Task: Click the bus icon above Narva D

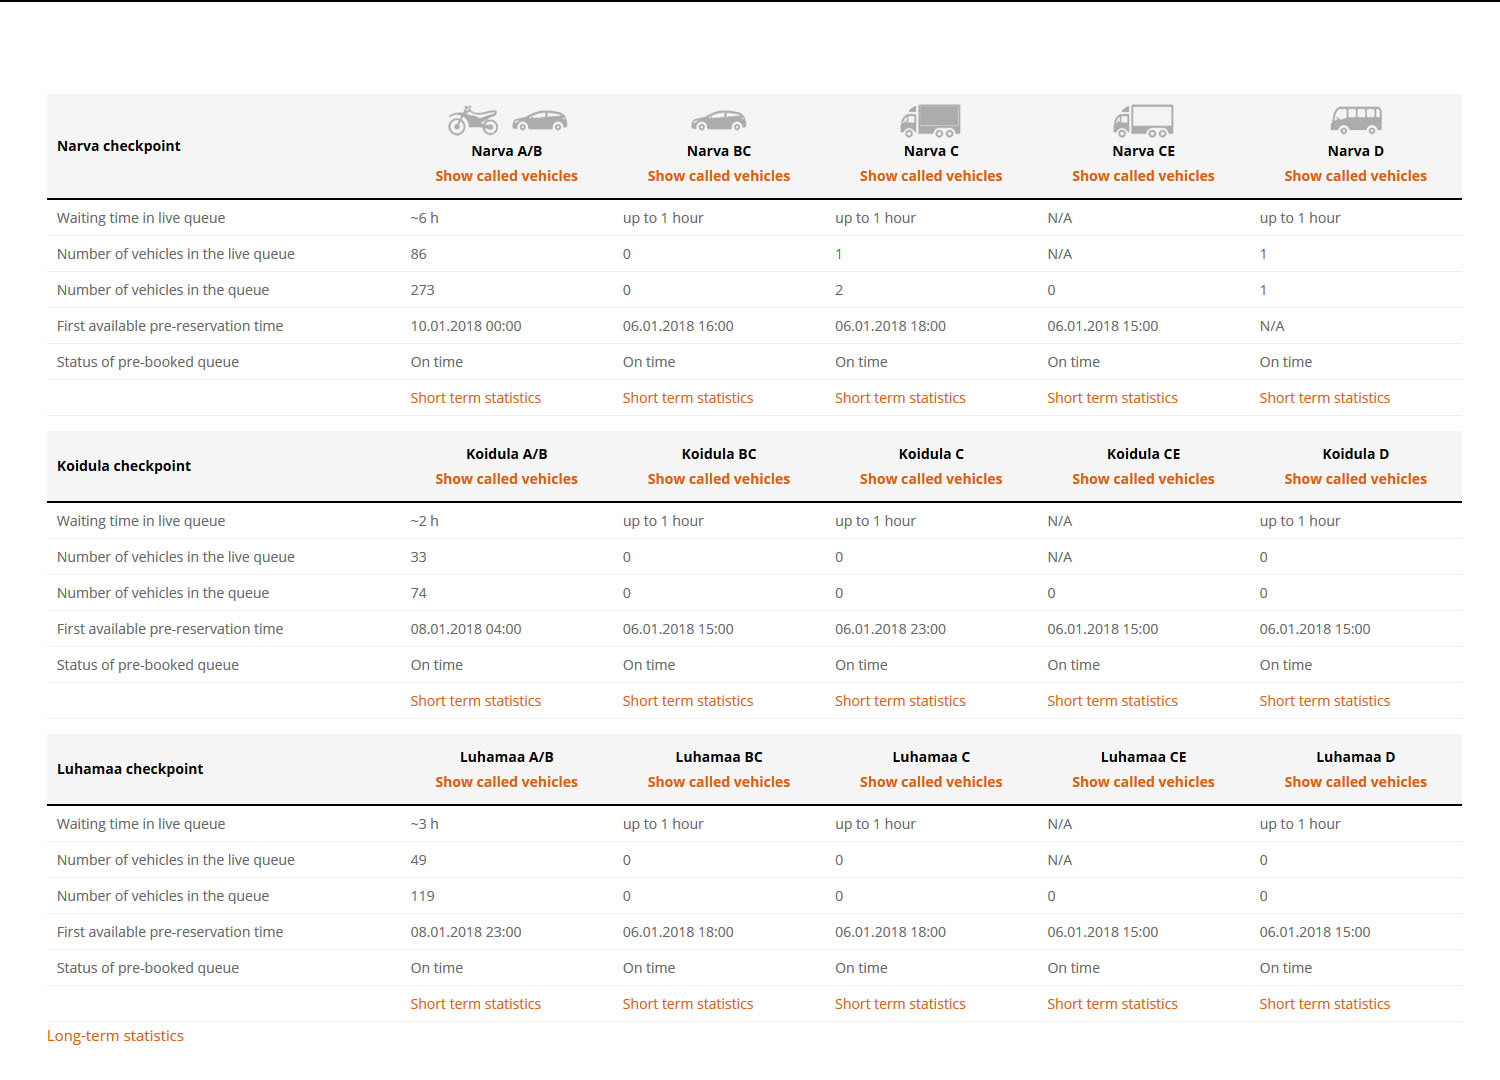Action: point(1356,120)
